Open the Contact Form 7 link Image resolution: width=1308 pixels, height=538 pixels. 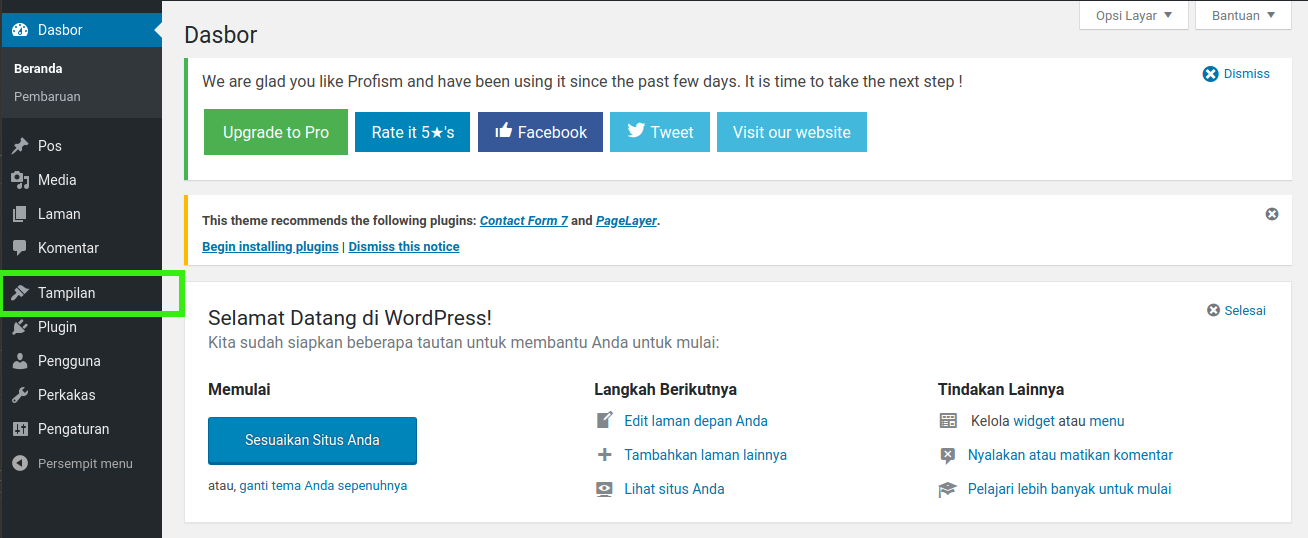(523, 221)
